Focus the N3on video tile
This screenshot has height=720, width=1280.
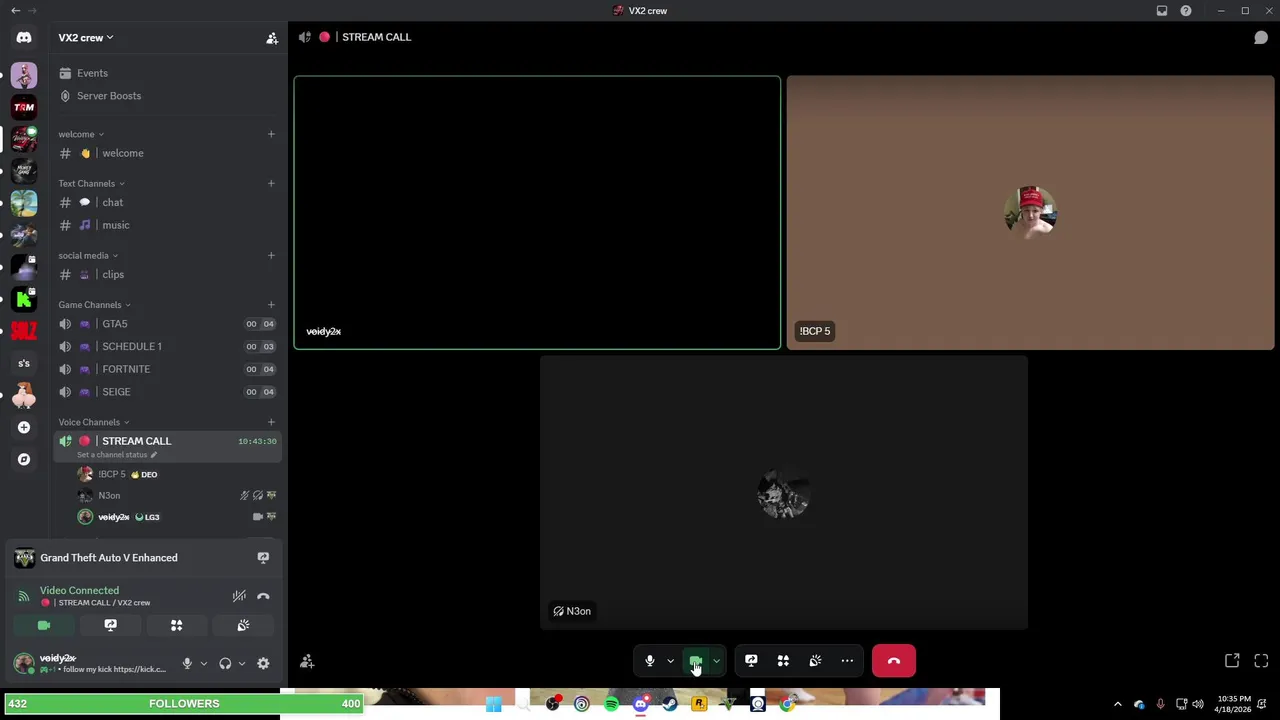(x=783, y=493)
